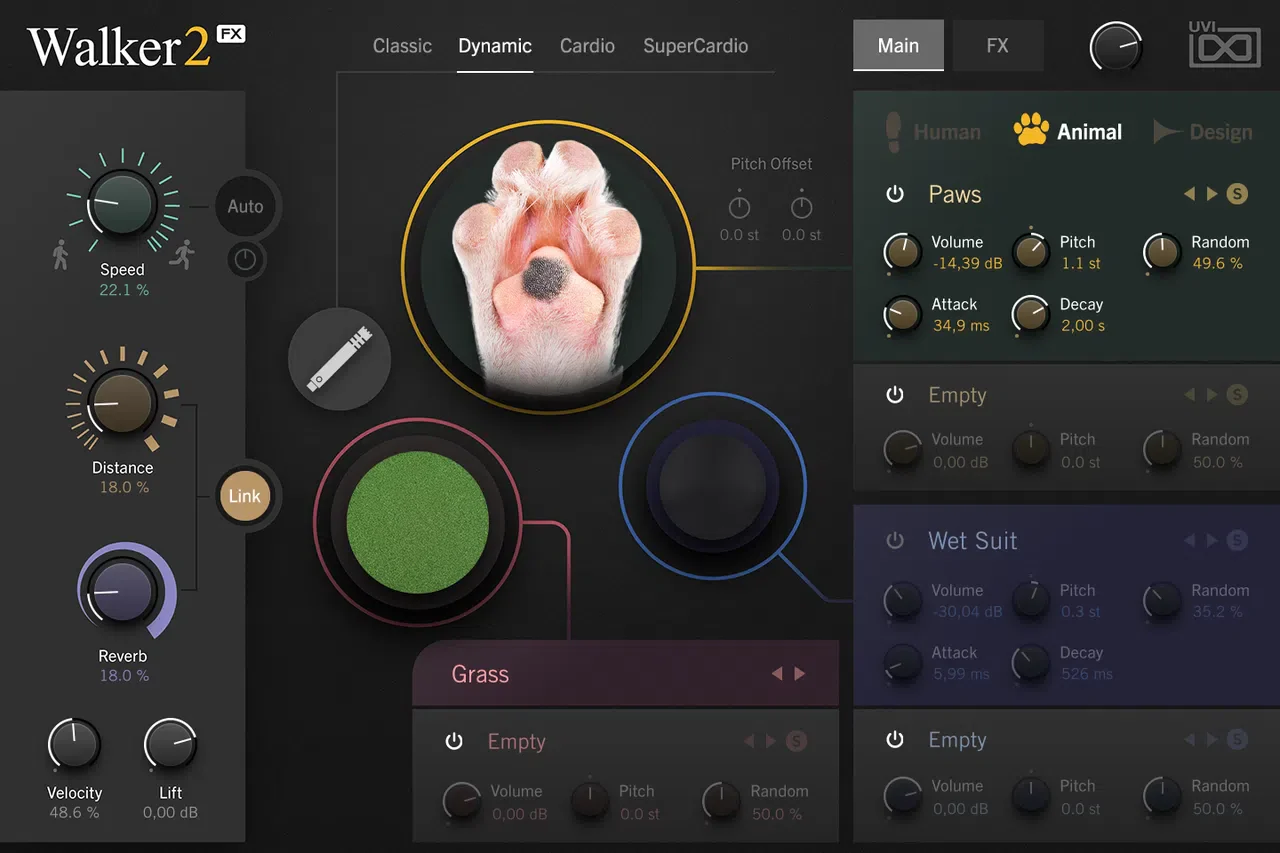This screenshot has width=1280, height=853.
Task: Open the Main page button
Action: tap(898, 46)
